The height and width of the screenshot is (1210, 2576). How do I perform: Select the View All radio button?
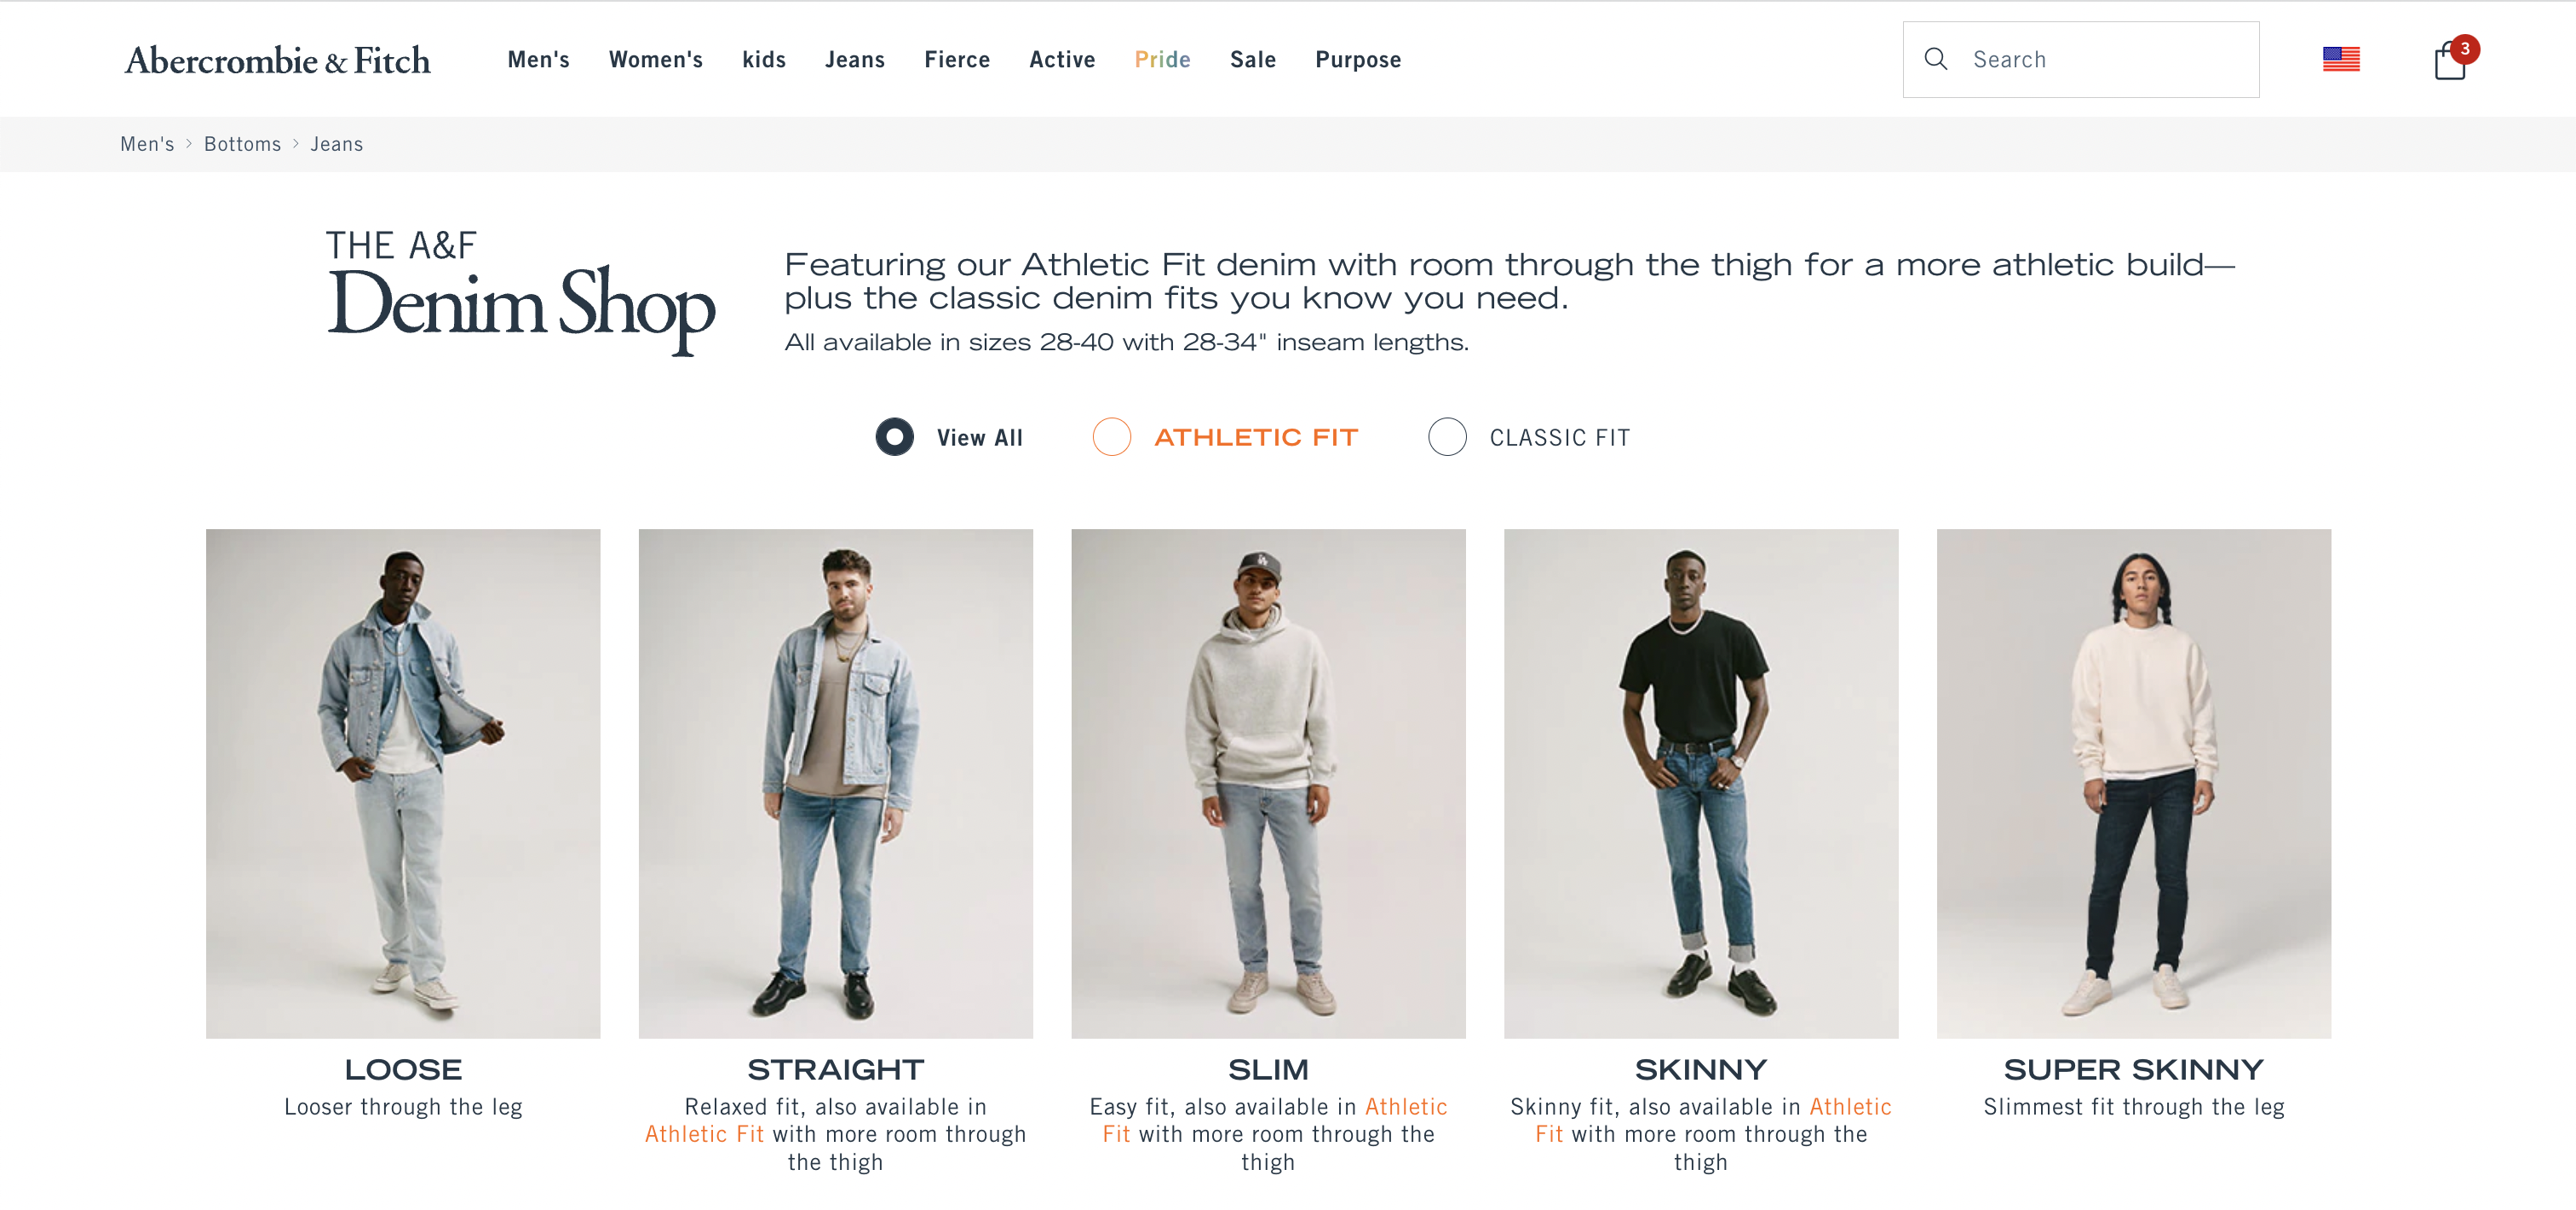coord(894,437)
